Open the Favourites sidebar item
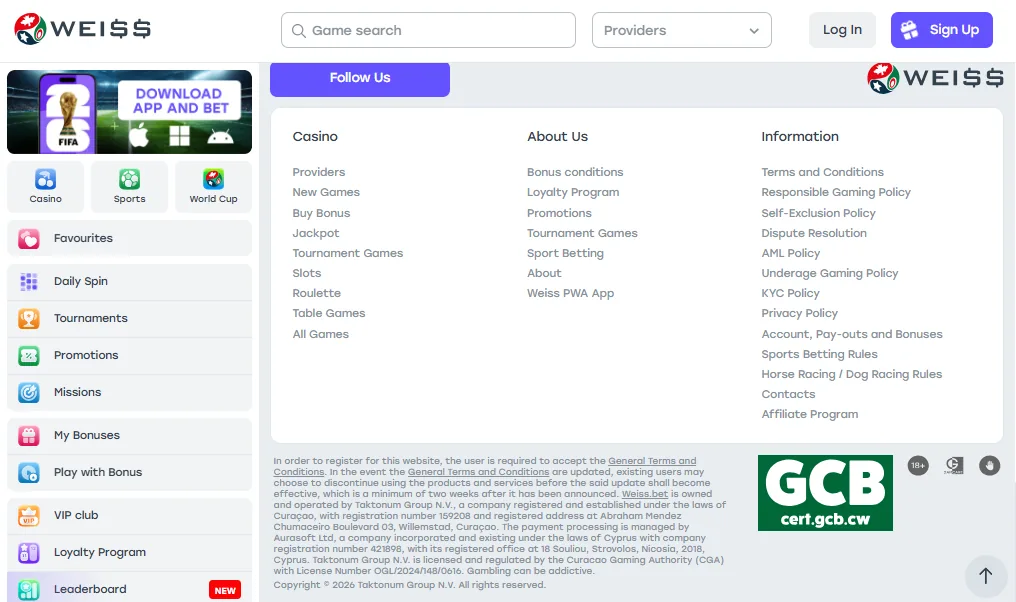Image resolution: width=1016 pixels, height=602 pixels. click(130, 238)
